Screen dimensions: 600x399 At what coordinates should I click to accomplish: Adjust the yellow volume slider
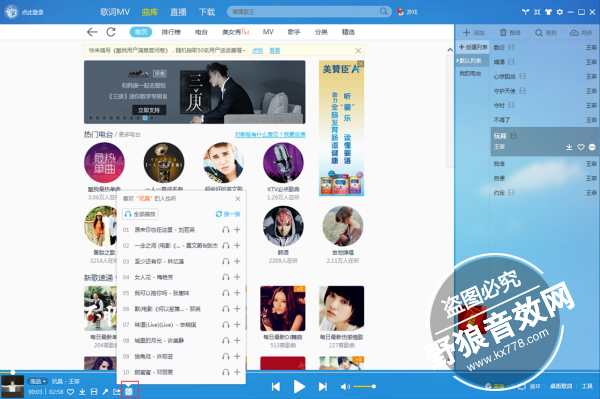(x=364, y=387)
